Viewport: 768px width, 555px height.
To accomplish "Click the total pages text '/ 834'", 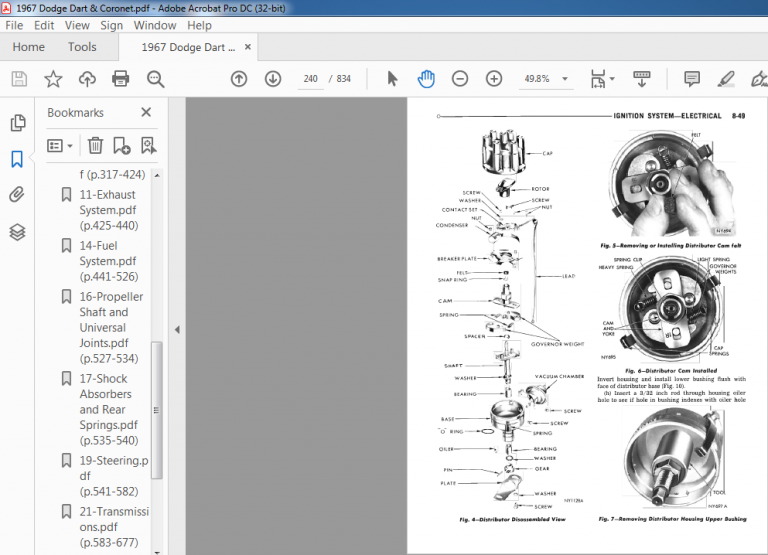I will click(x=340, y=79).
